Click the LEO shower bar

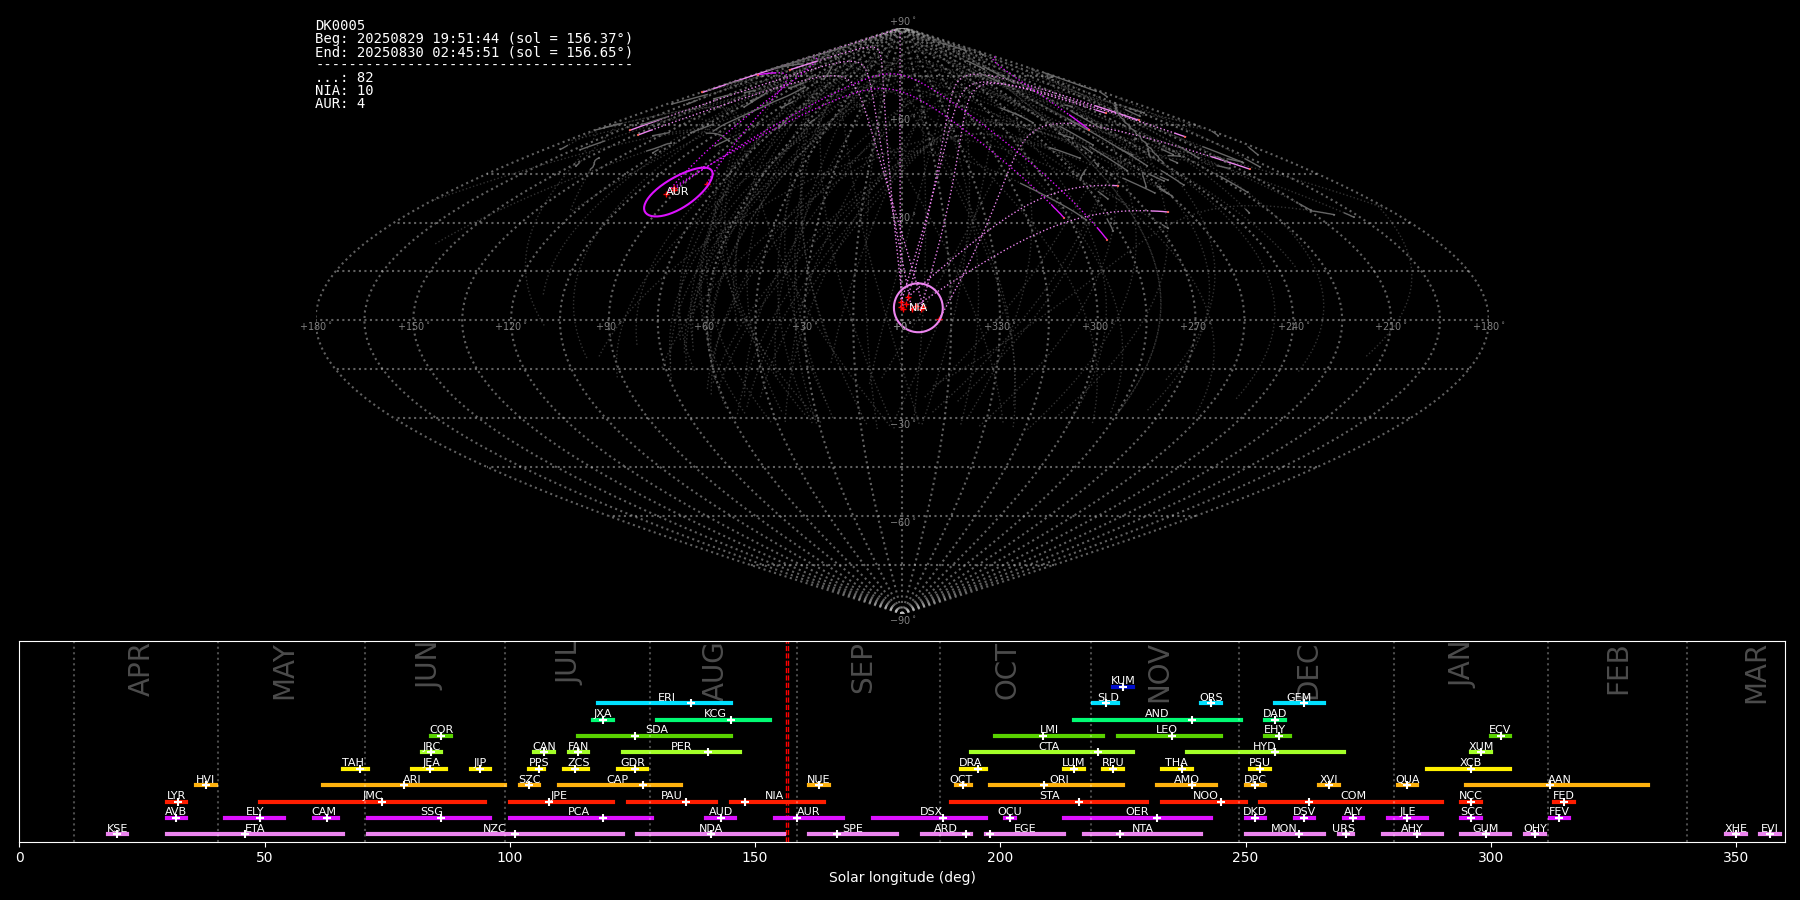[x=1168, y=736]
